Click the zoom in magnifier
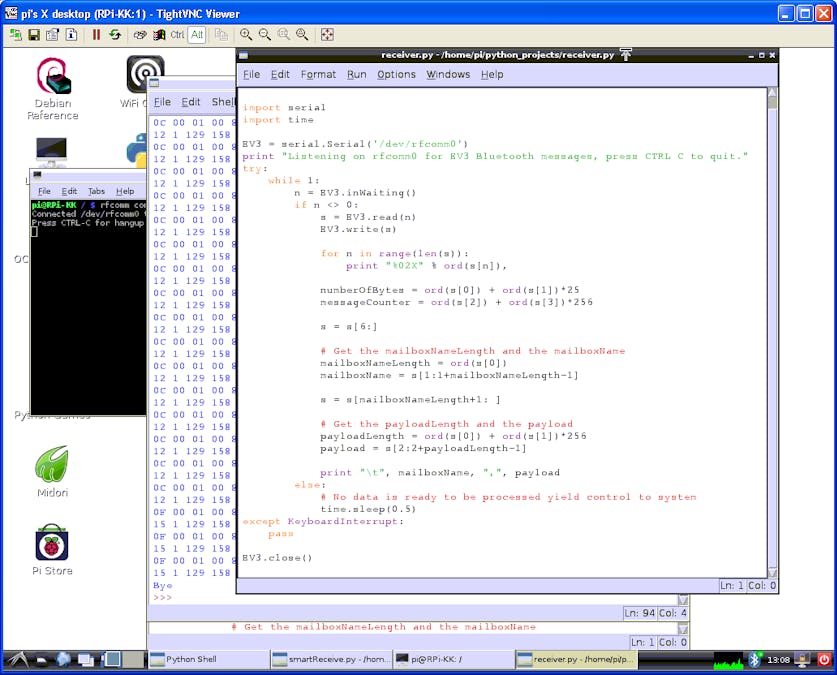Viewport: 837px width, 675px height. pos(246,34)
